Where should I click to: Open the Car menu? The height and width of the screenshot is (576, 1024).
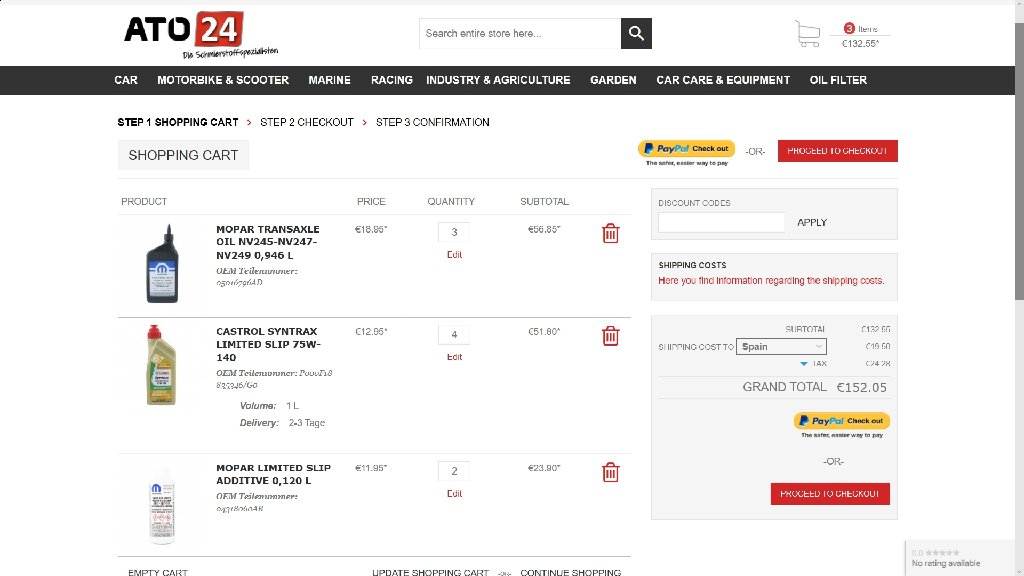point(126,80)
